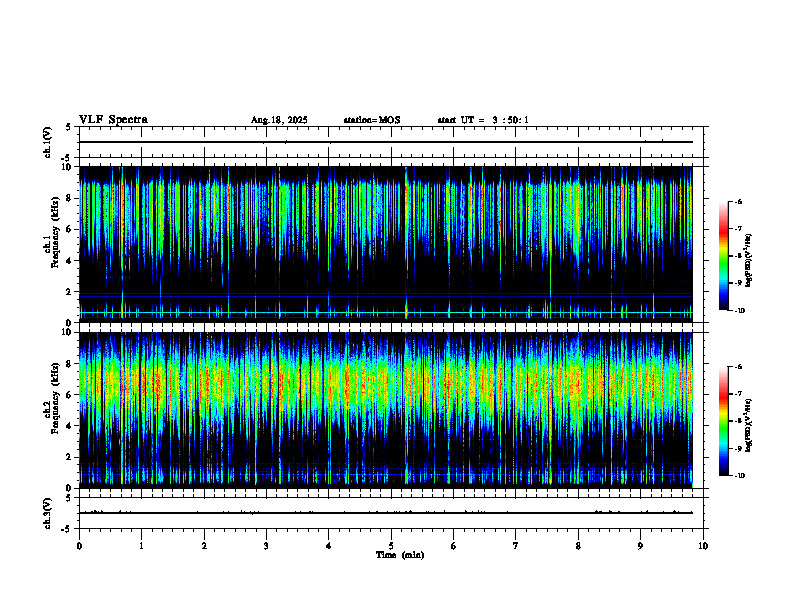Click the "6" kHz tick of ch.2 frequency axis

click(69, 395)
